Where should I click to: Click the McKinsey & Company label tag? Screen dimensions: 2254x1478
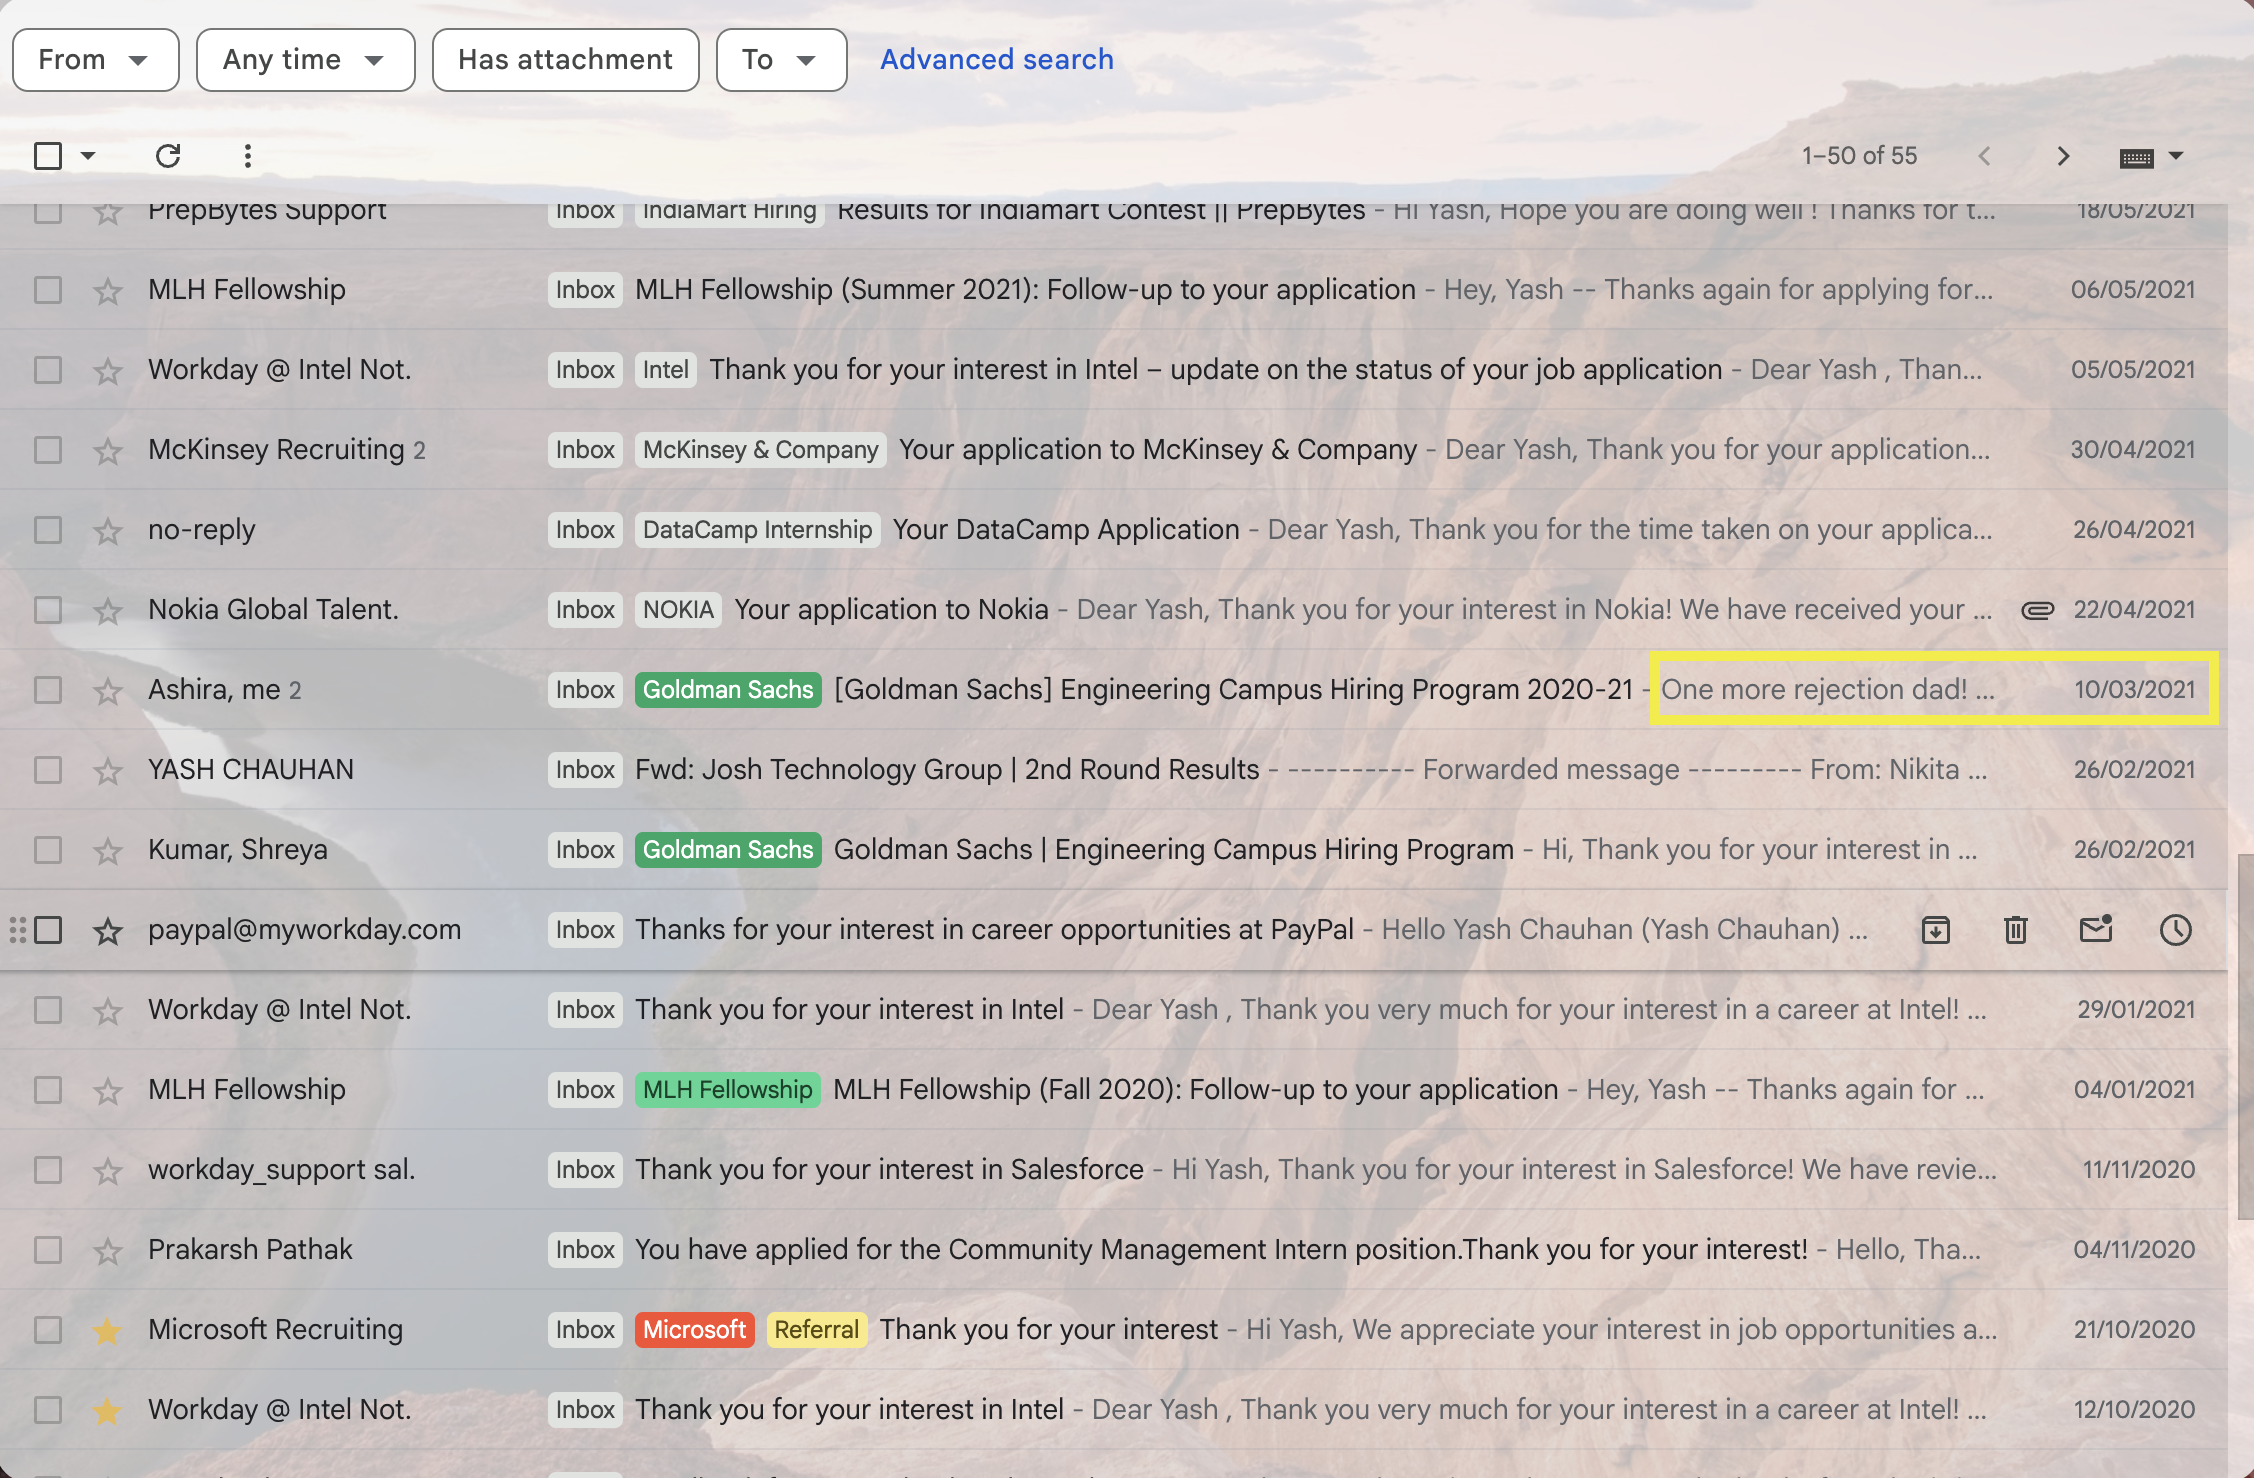(x=761, y=450)
